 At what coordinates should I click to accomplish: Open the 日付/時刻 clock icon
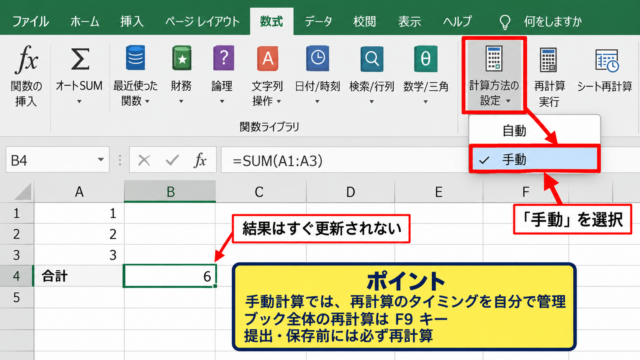click(x=318, y=58)
